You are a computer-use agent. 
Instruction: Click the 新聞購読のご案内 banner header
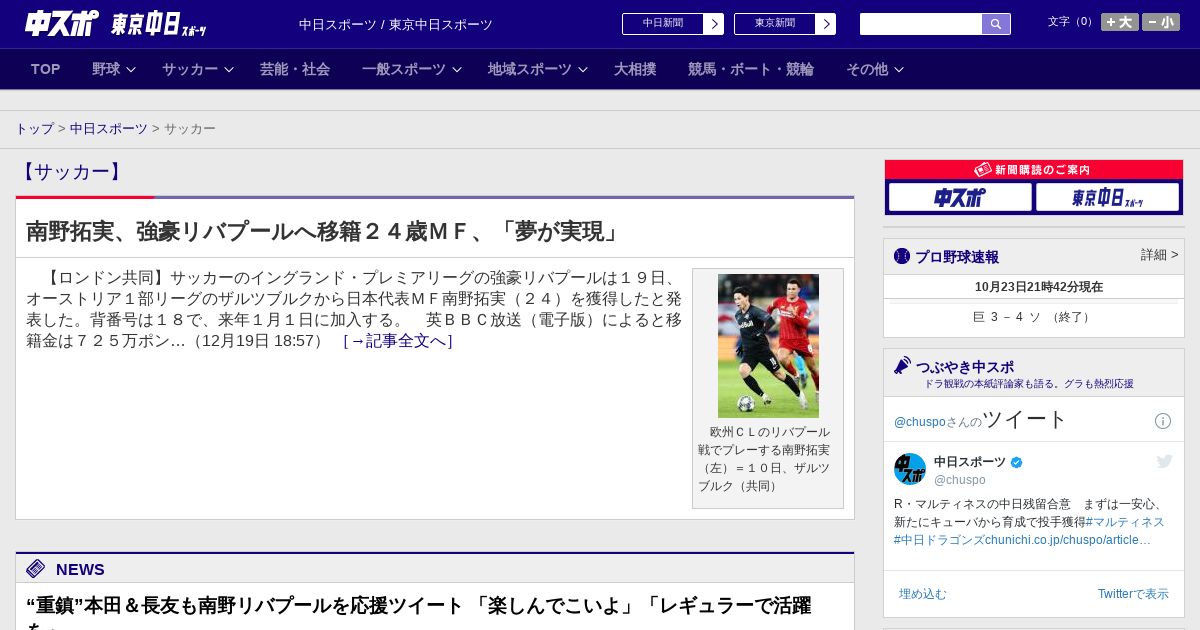(x=1034, y=170)
